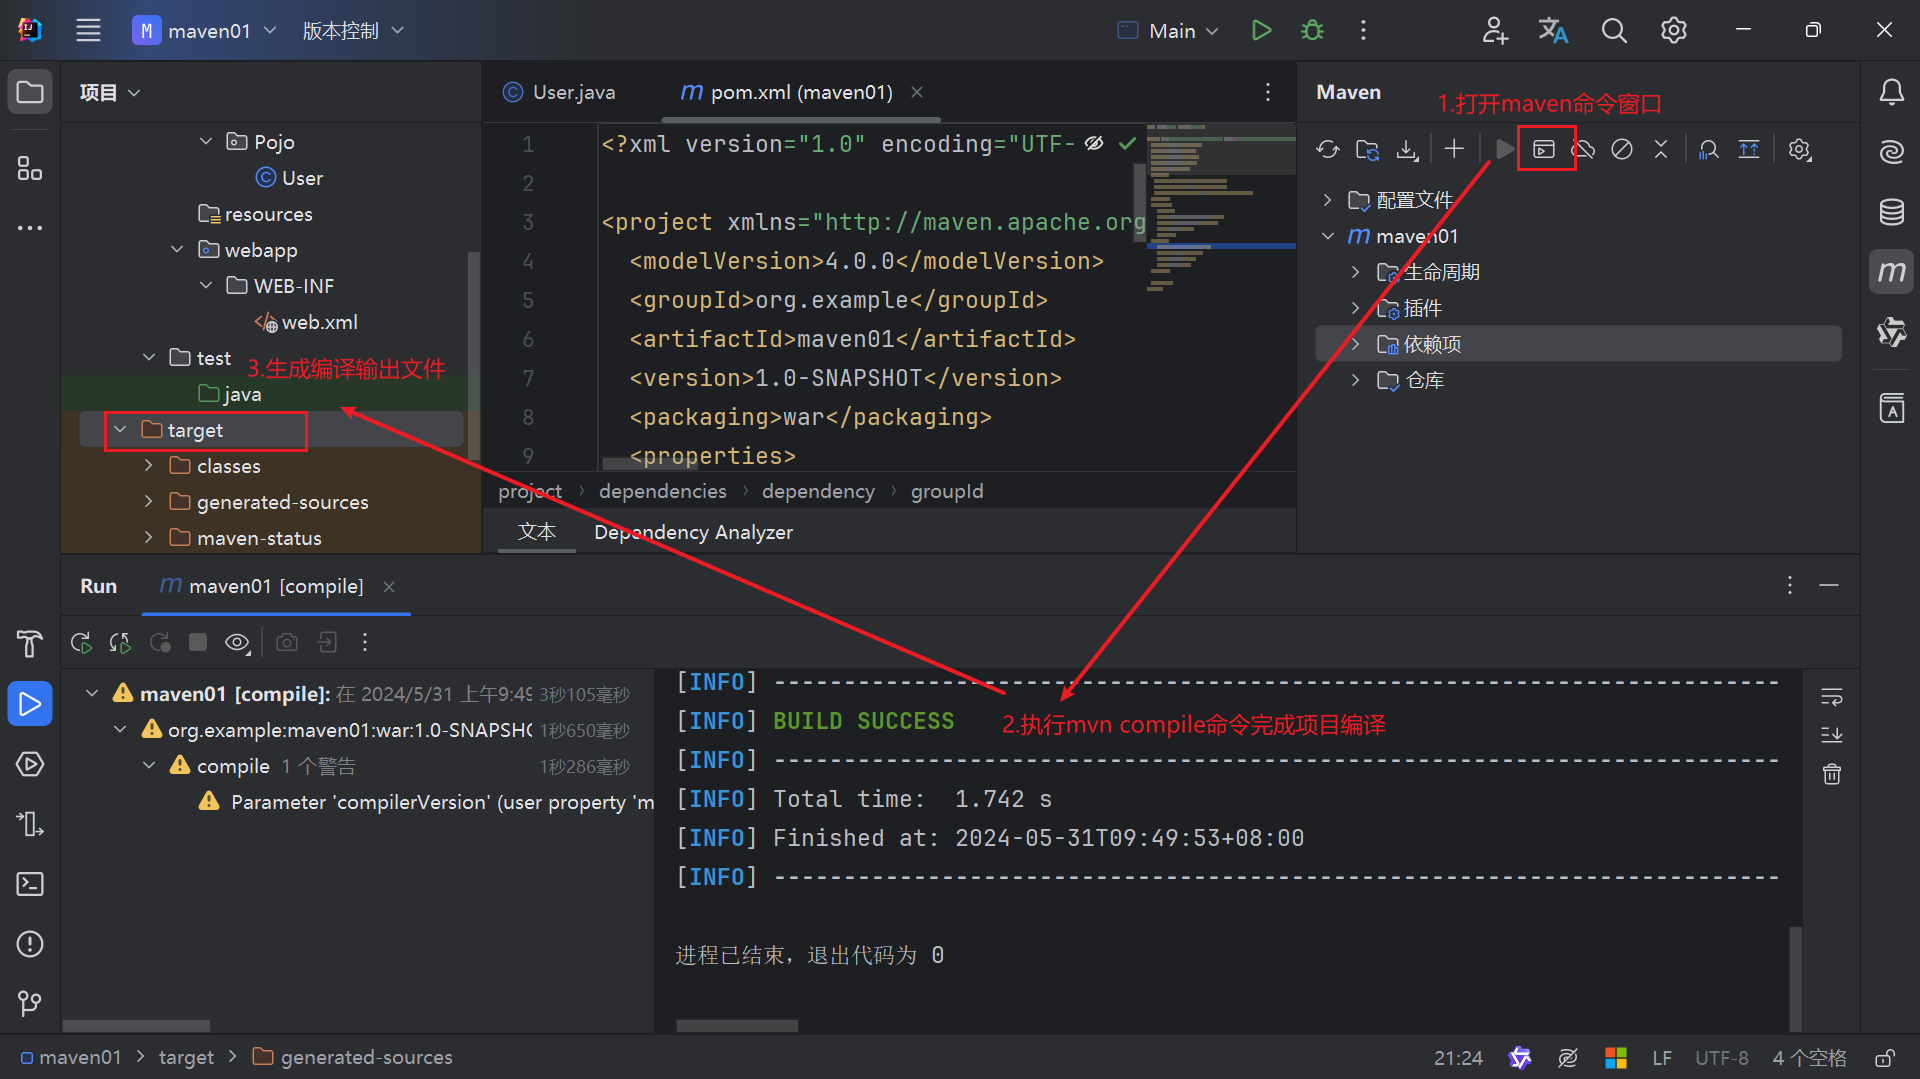Open IDE settings gear
The width and height of the screenshot is (1920, 1079).
pos(1674,30)
